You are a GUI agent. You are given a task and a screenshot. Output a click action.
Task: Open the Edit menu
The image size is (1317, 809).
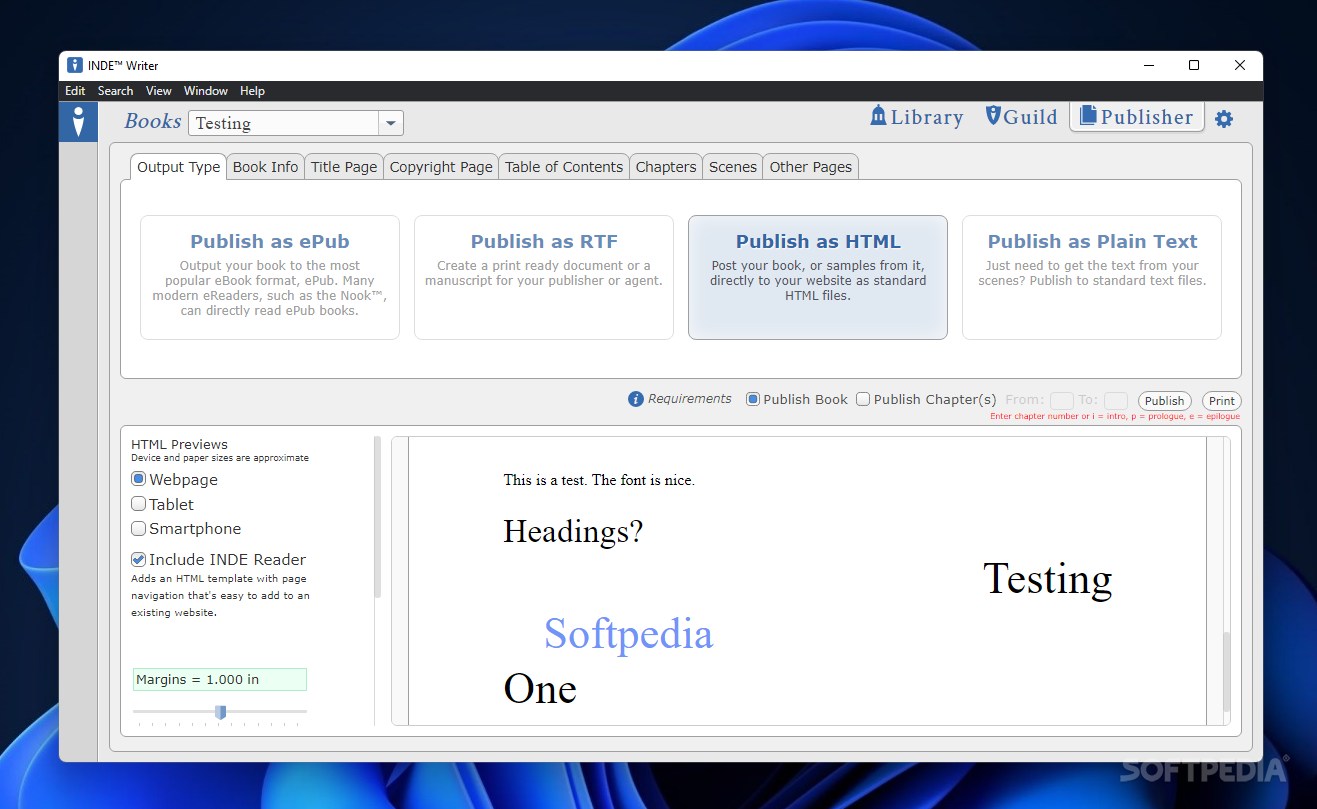pos(75,91)
